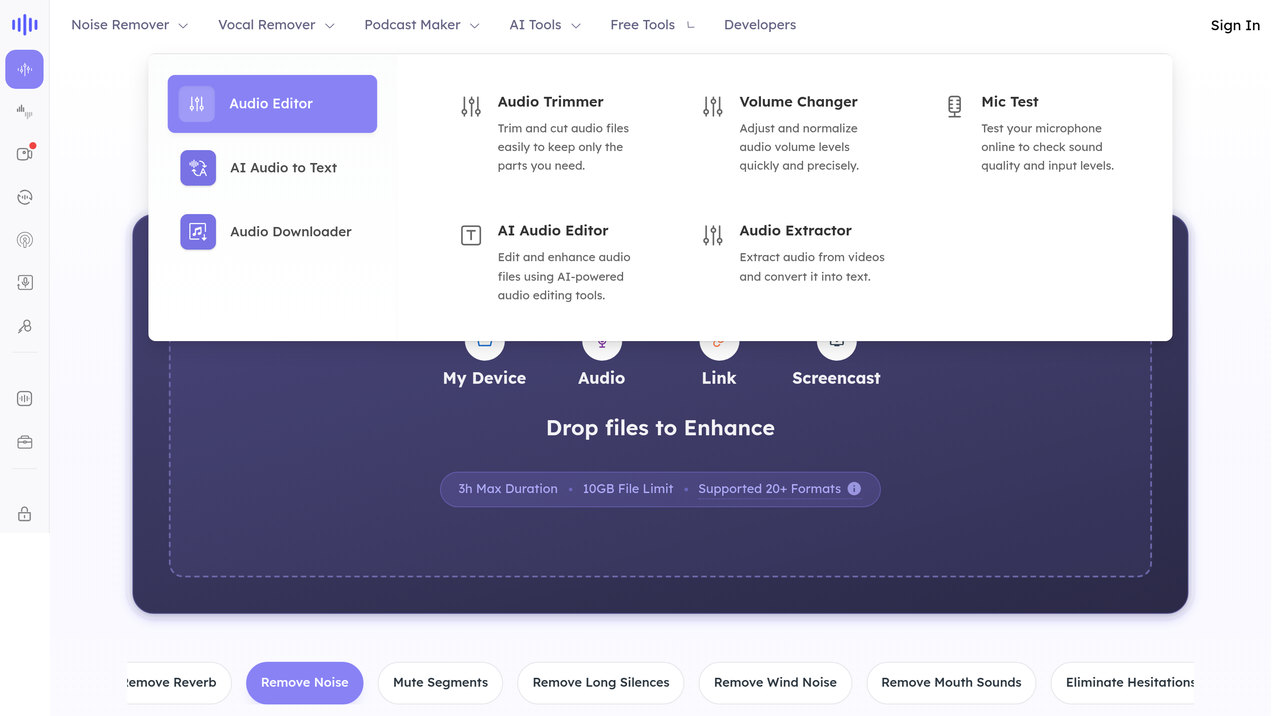Click the microphone recorder sidebar icon

25,283
